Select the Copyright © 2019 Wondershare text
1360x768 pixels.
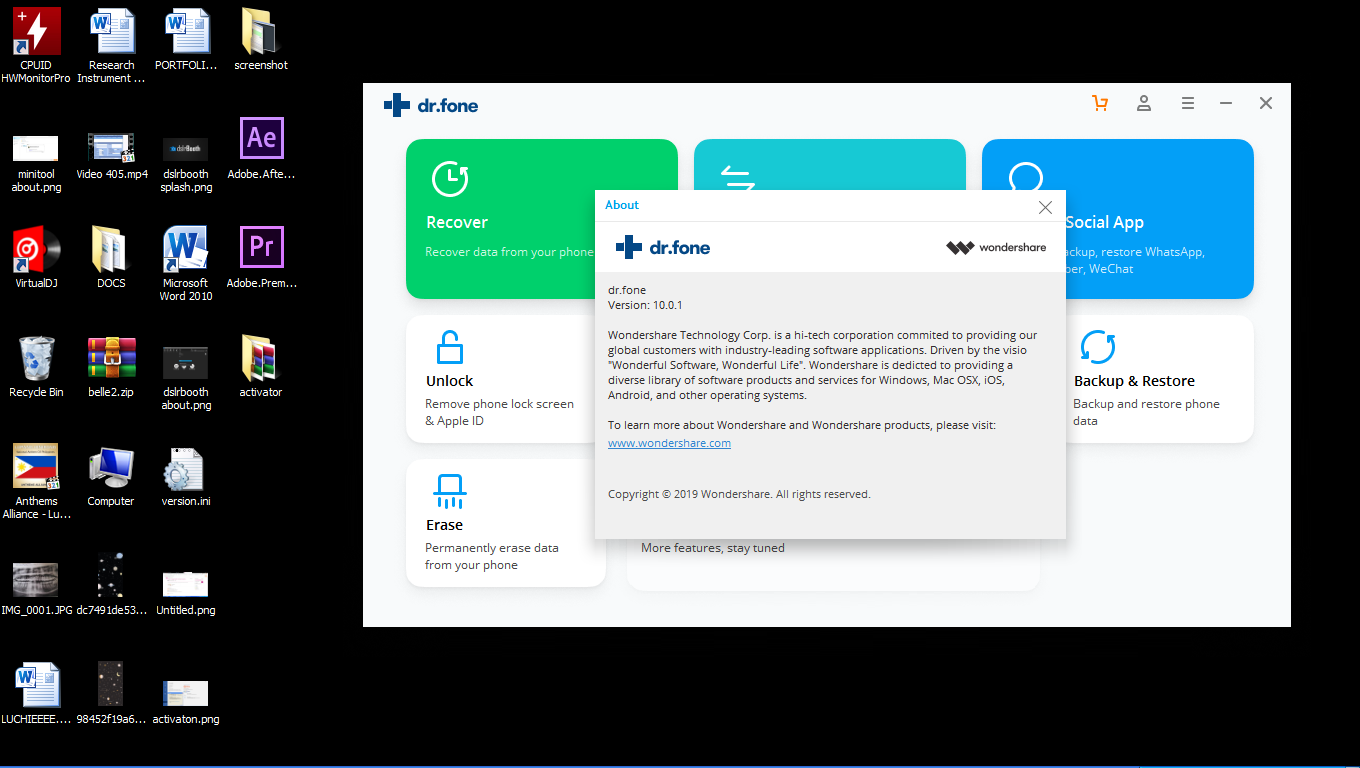pos(739,494)
